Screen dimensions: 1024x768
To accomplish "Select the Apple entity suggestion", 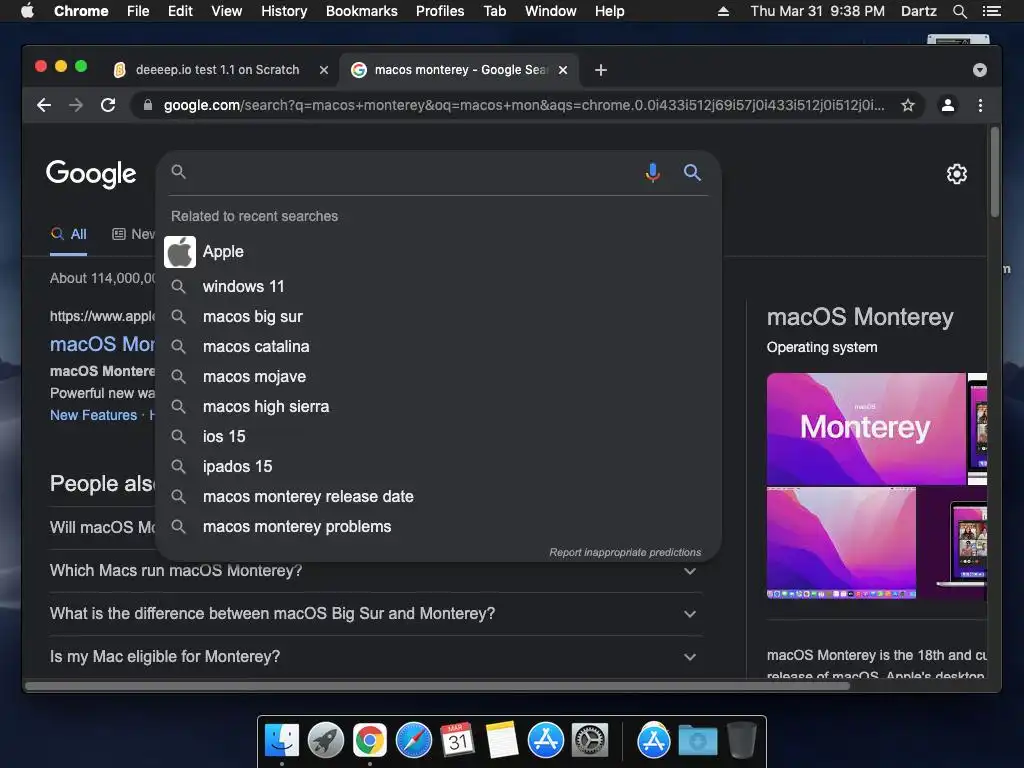I will point(438,251).
